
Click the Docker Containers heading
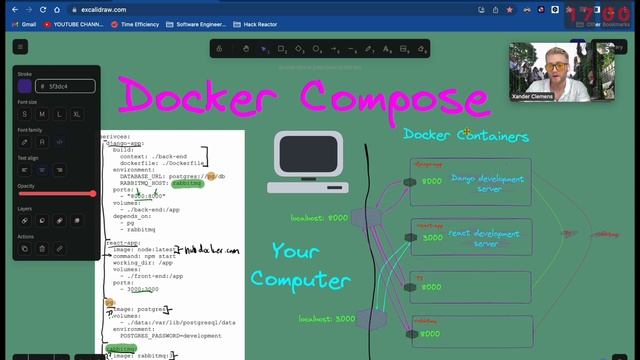[x=466, y=135]
